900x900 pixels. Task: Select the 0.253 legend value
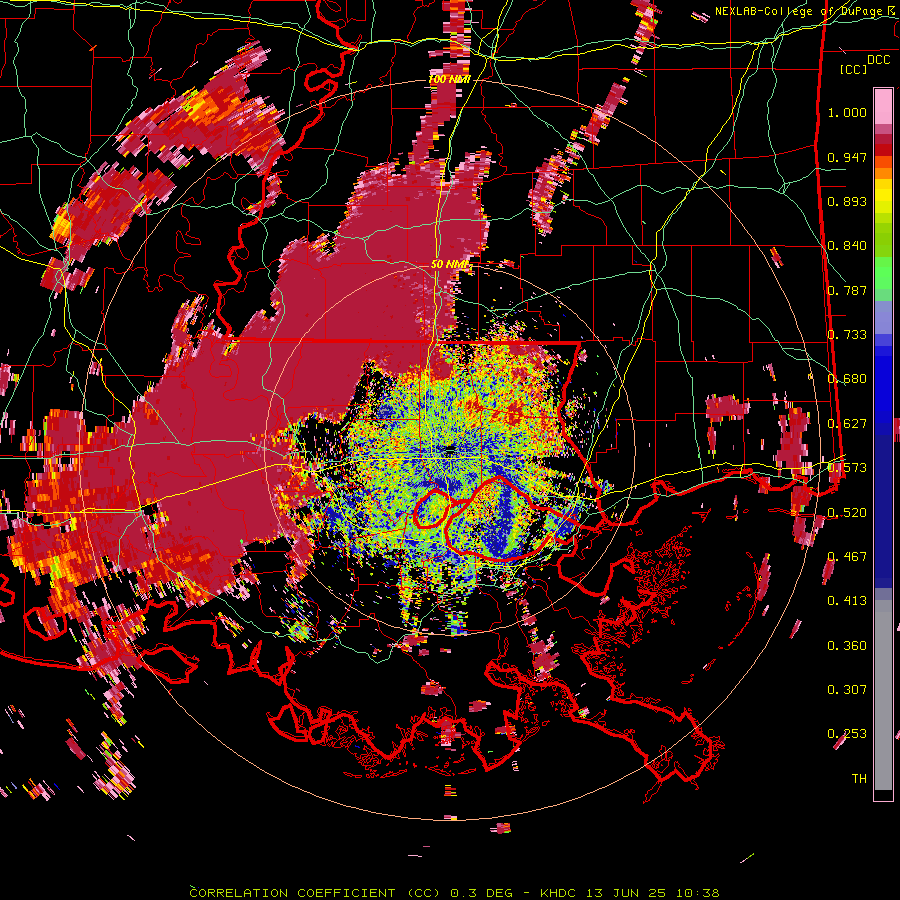(x=847, y=734)
